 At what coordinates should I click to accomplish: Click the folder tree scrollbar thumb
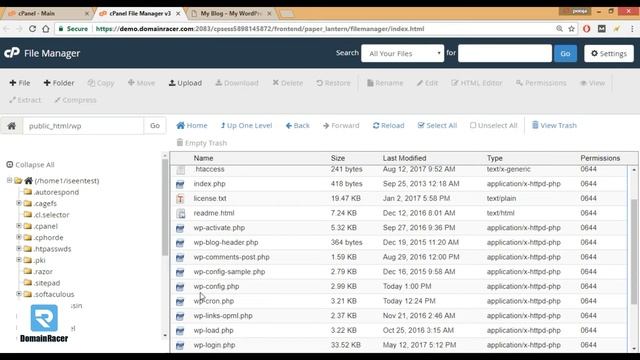pos(165,207)
